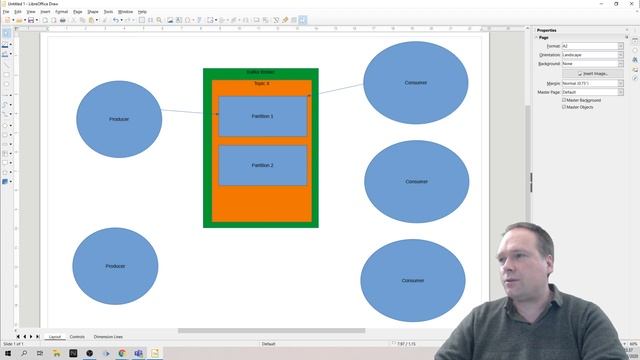Click the Insert Text Box toolbar icon
Image resolution: width=640 pixels, height=360 pixels.
(x=179, y=20)
